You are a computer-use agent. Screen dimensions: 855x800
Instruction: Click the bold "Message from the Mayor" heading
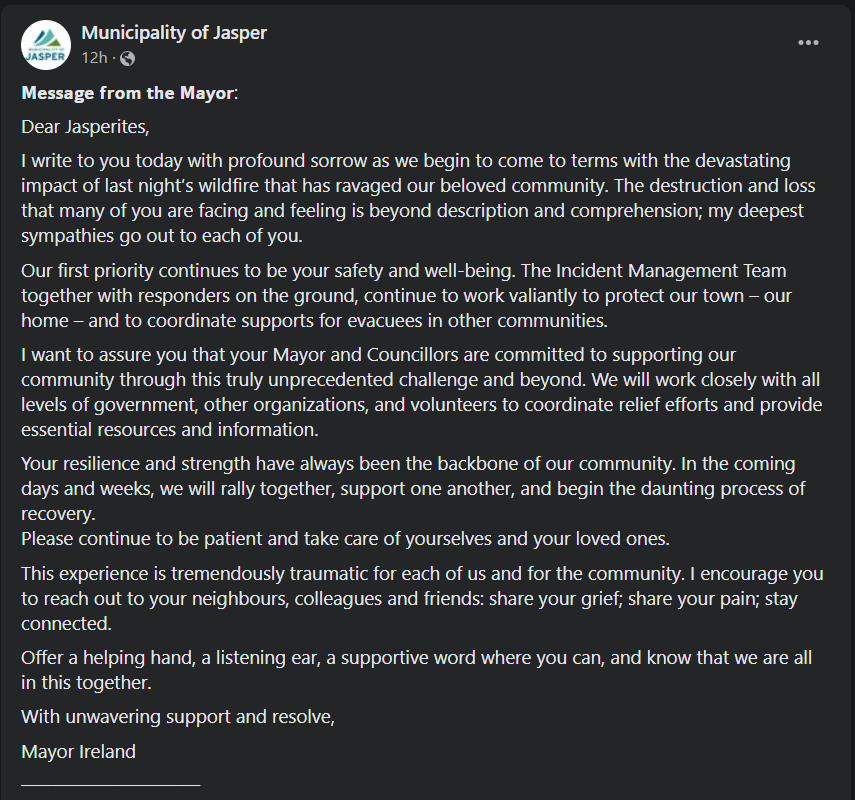point(127,94)
